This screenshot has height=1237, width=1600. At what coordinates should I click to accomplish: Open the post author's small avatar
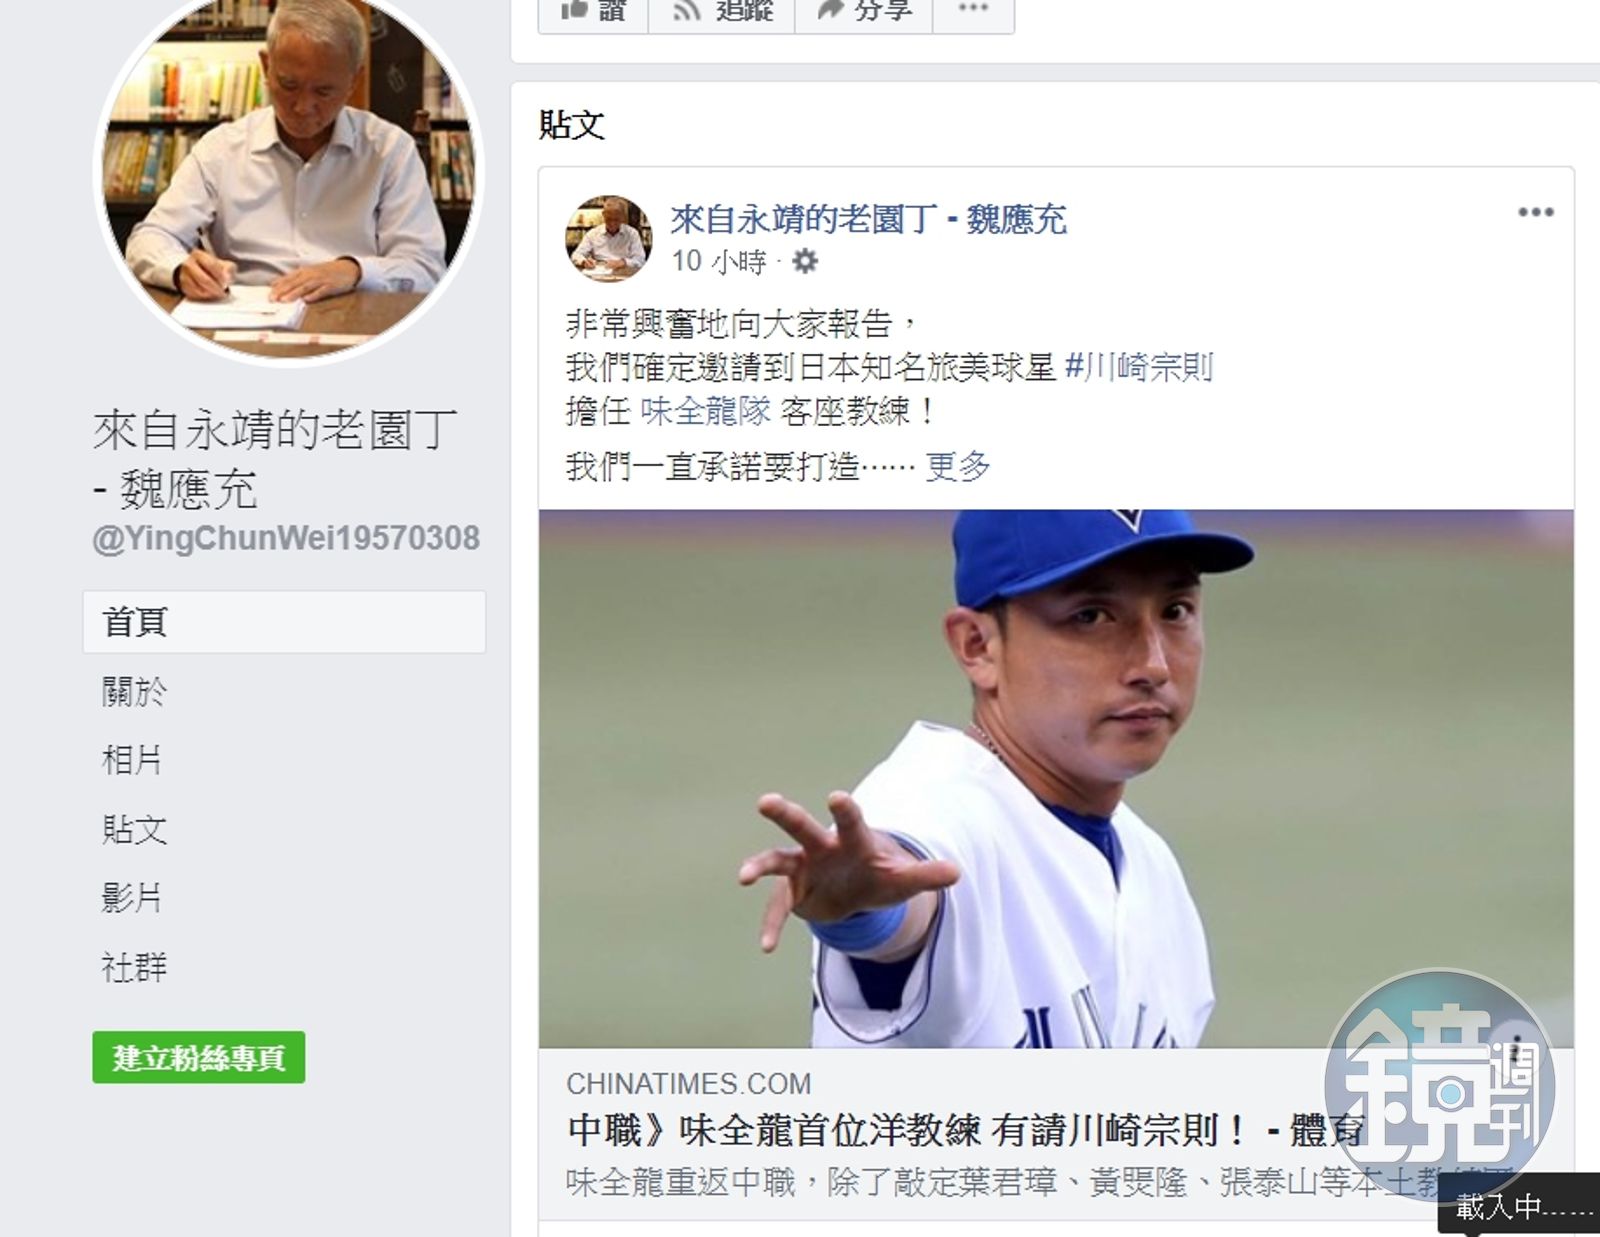pos(609,238)
